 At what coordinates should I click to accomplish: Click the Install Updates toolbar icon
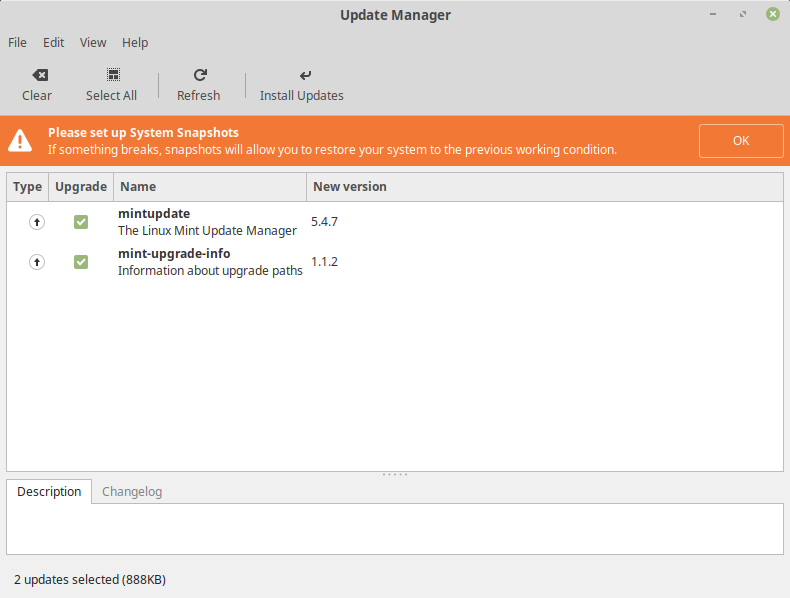click(304, 75)
